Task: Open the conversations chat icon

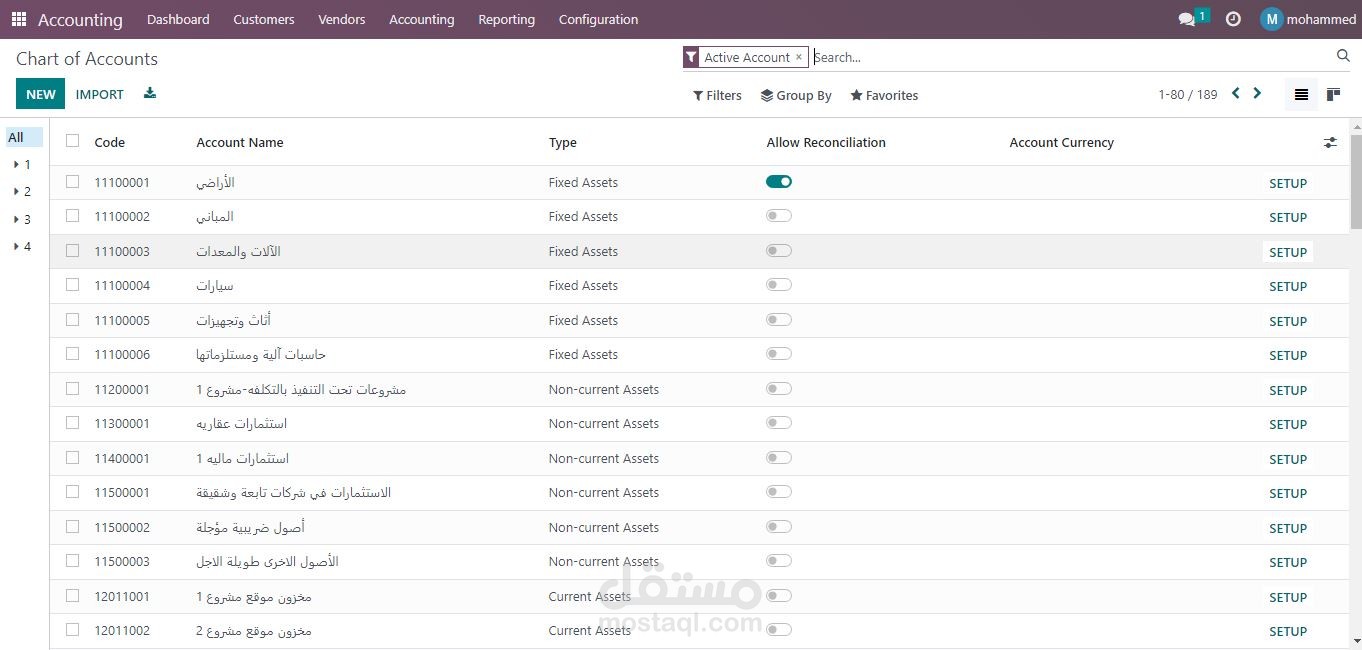Action: [x=1187, y=19]
